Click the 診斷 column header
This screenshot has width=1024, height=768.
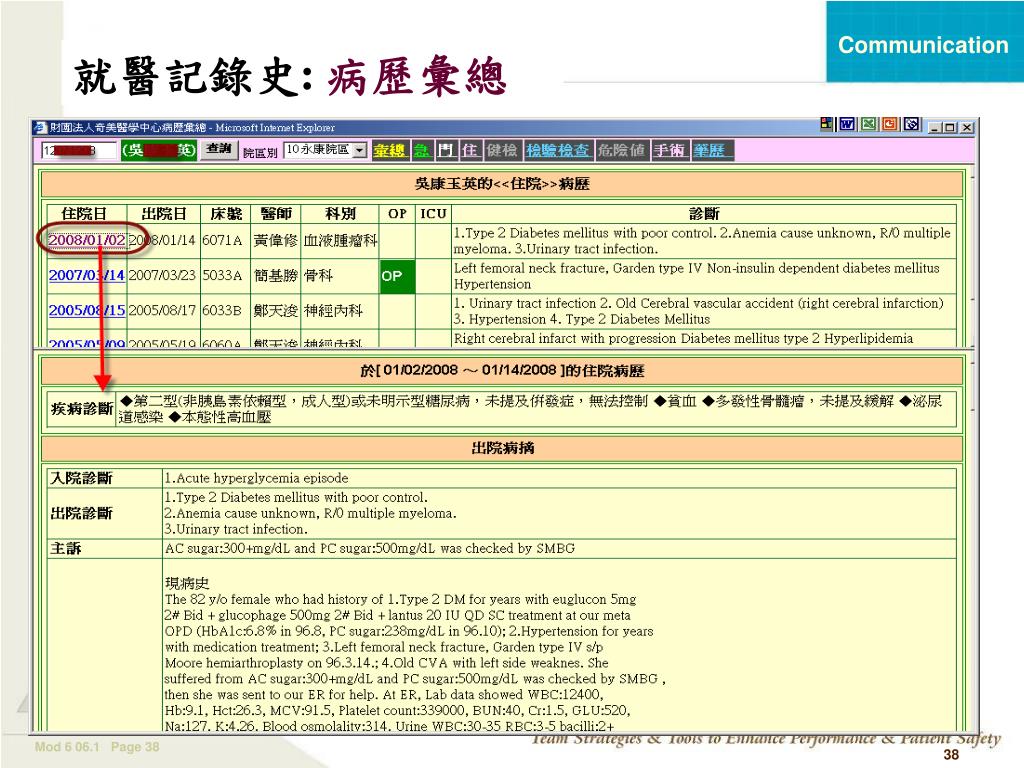[704, 214]
